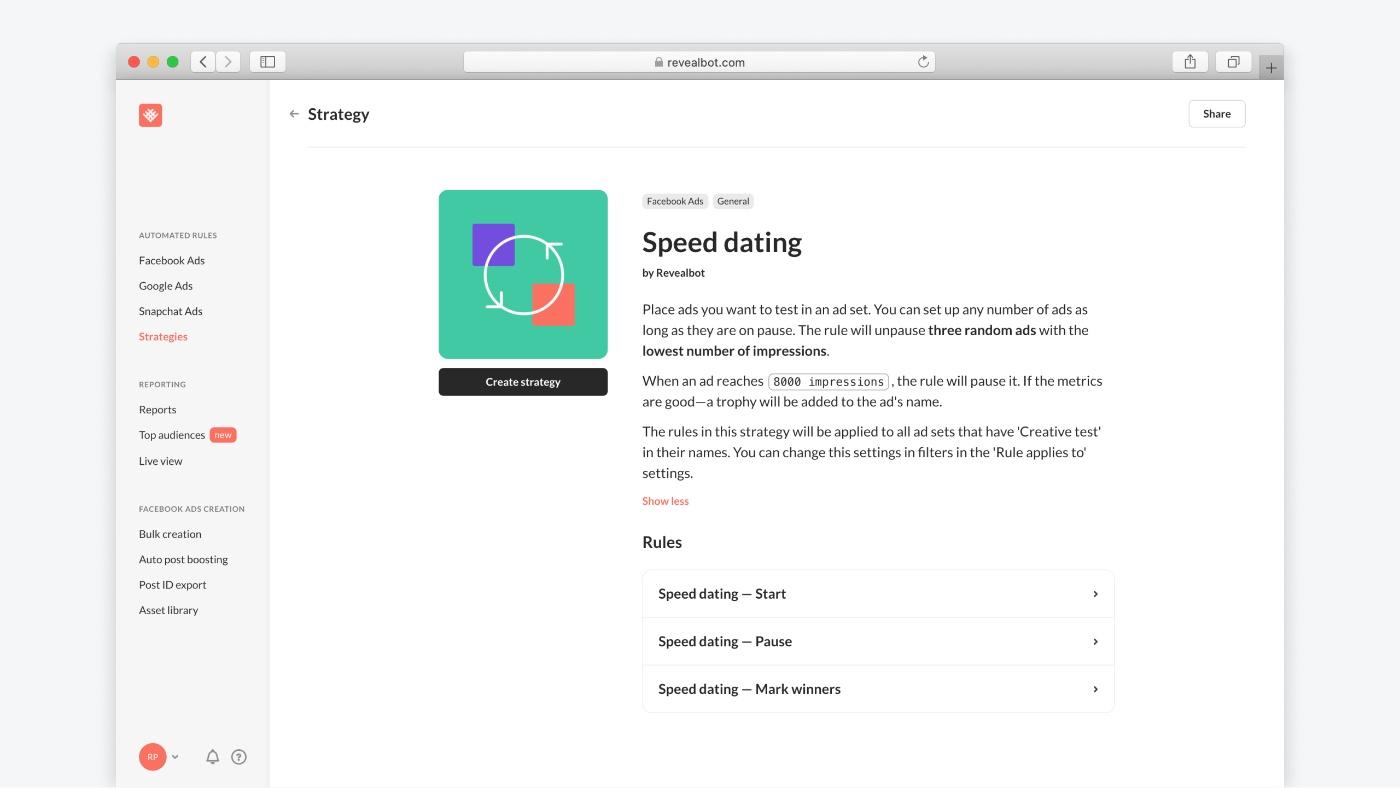Click the revealbot.com address bar
The image size is (1400, 788).
tap(699, 62)
